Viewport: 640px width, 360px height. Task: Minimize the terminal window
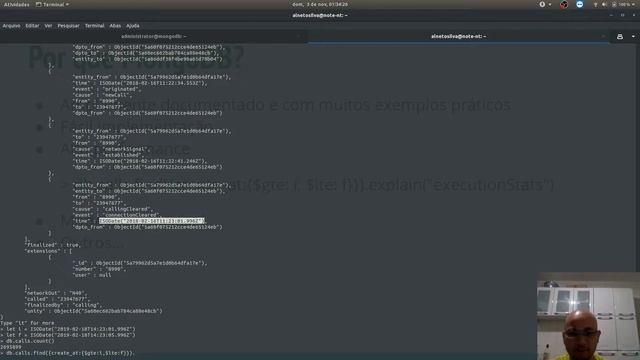611,15
